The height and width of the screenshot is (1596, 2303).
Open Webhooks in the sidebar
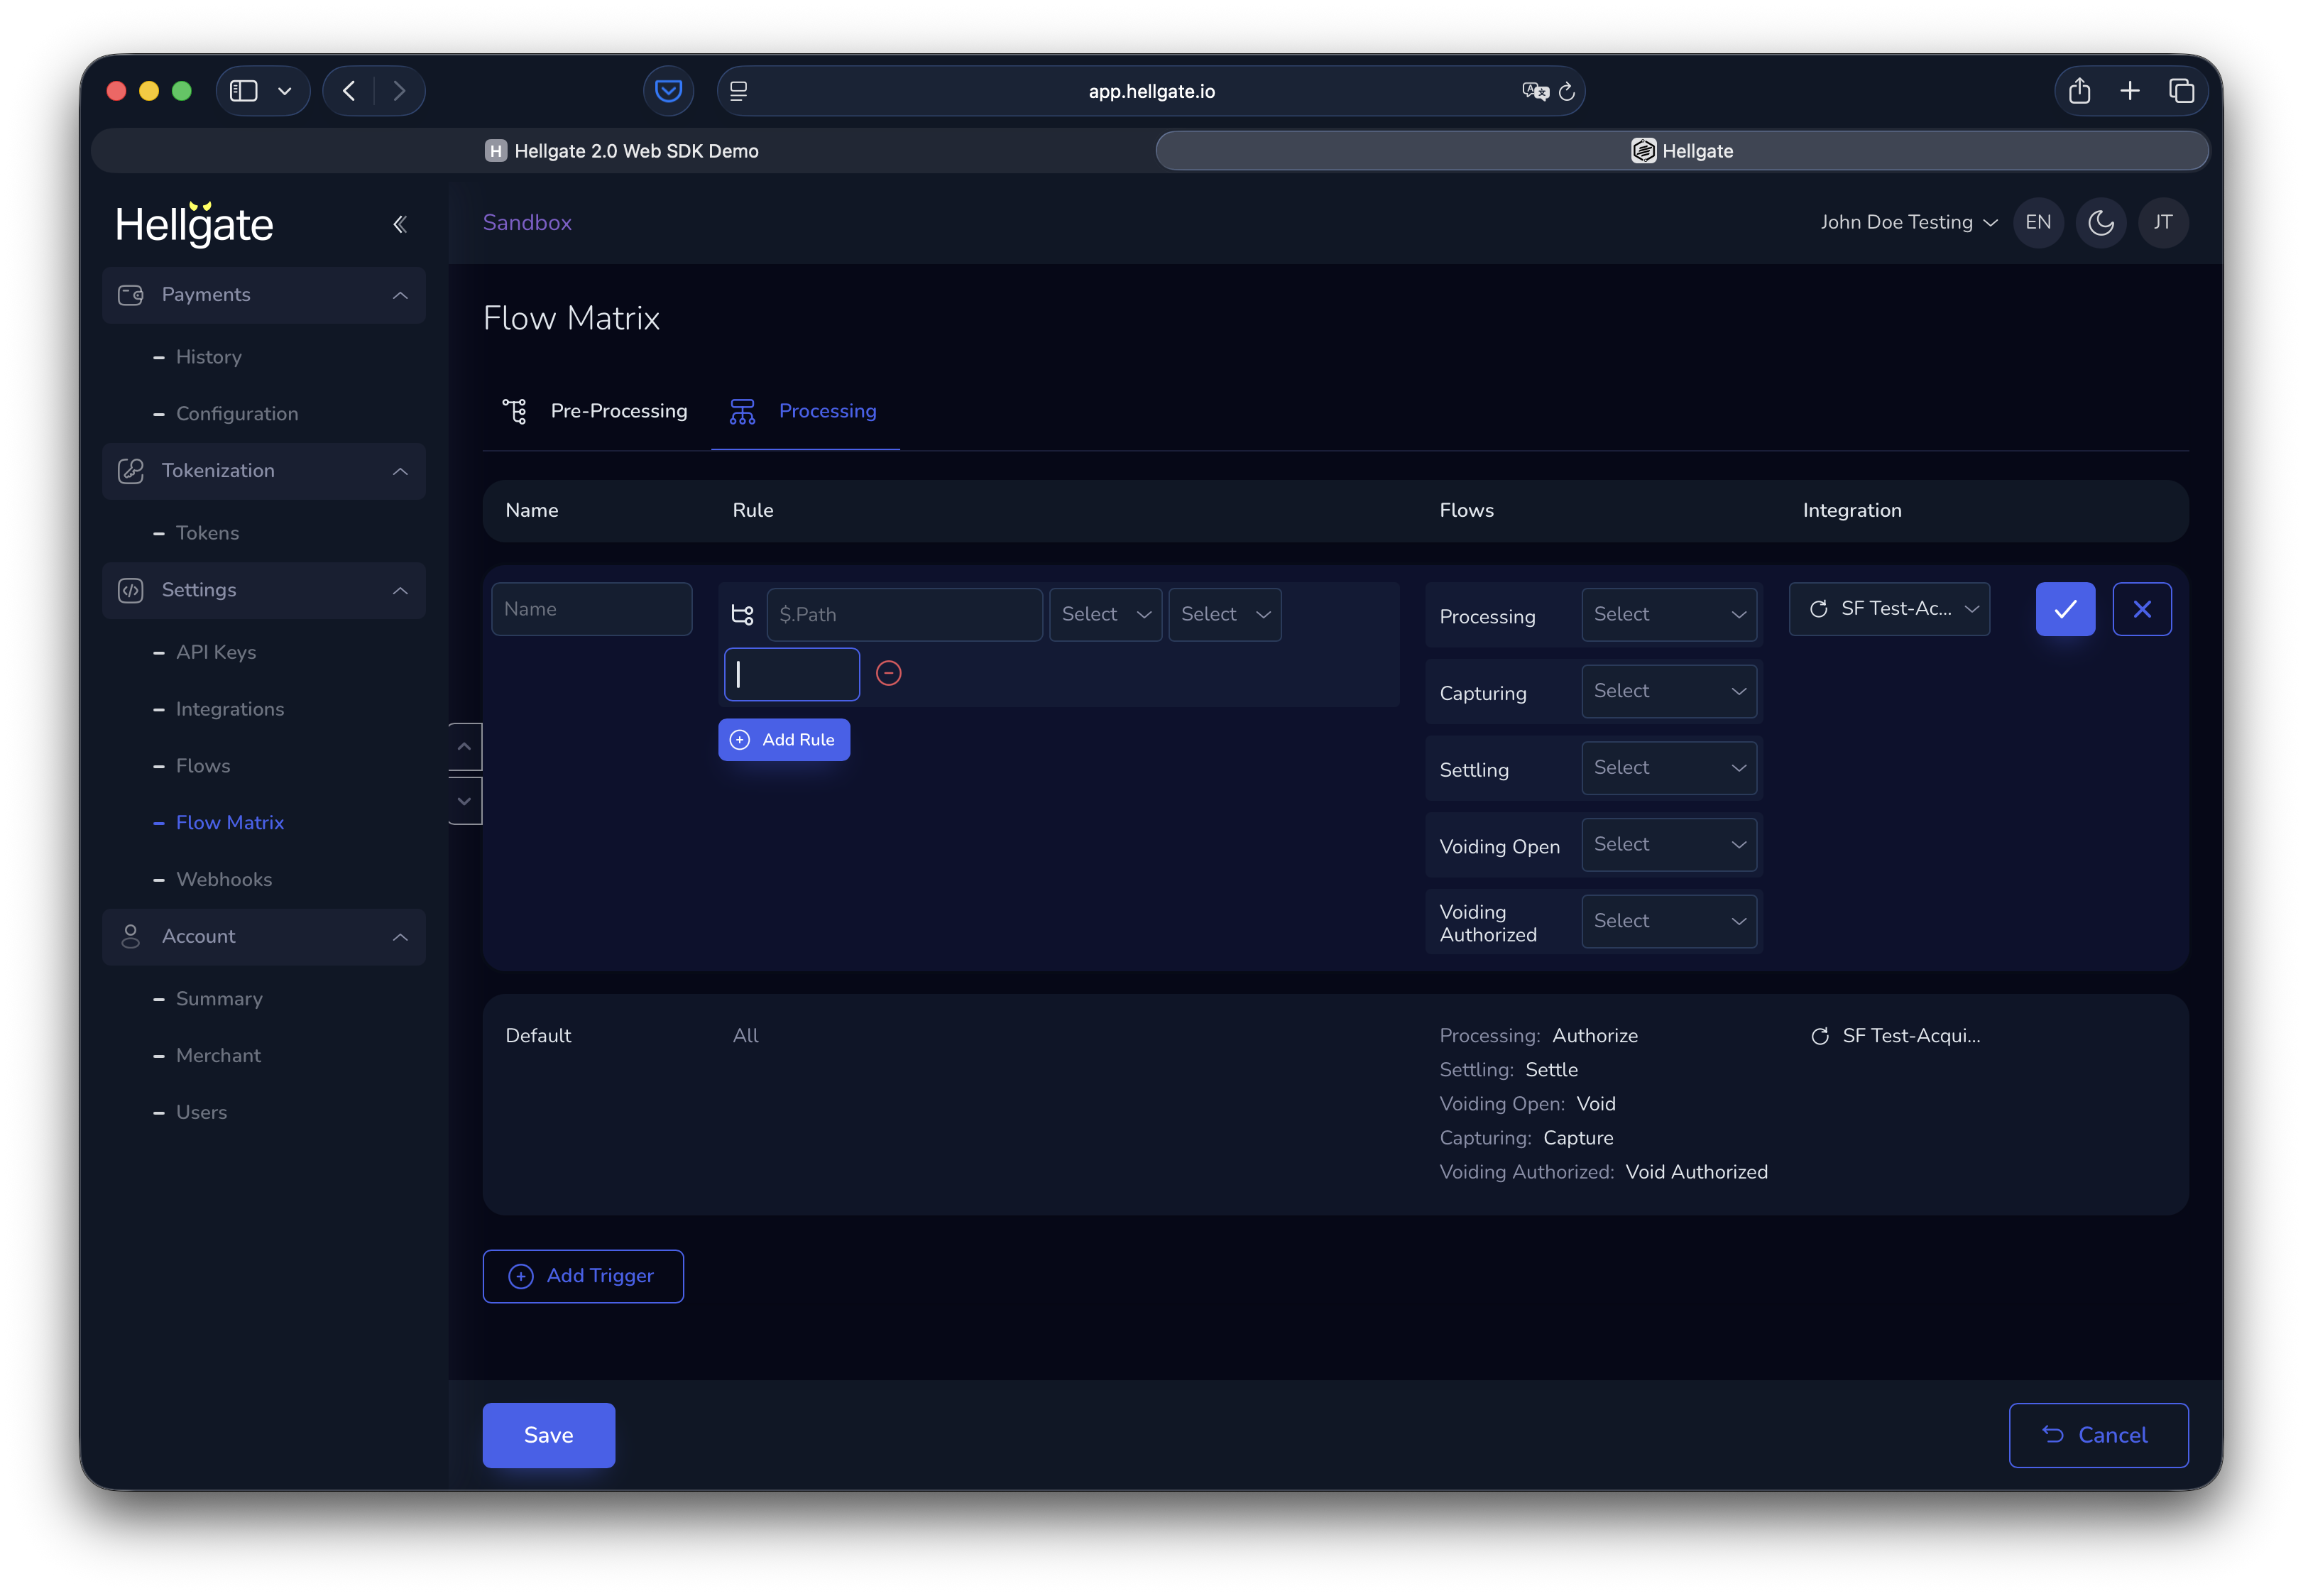pyautogui.click(x=224, y=879)
